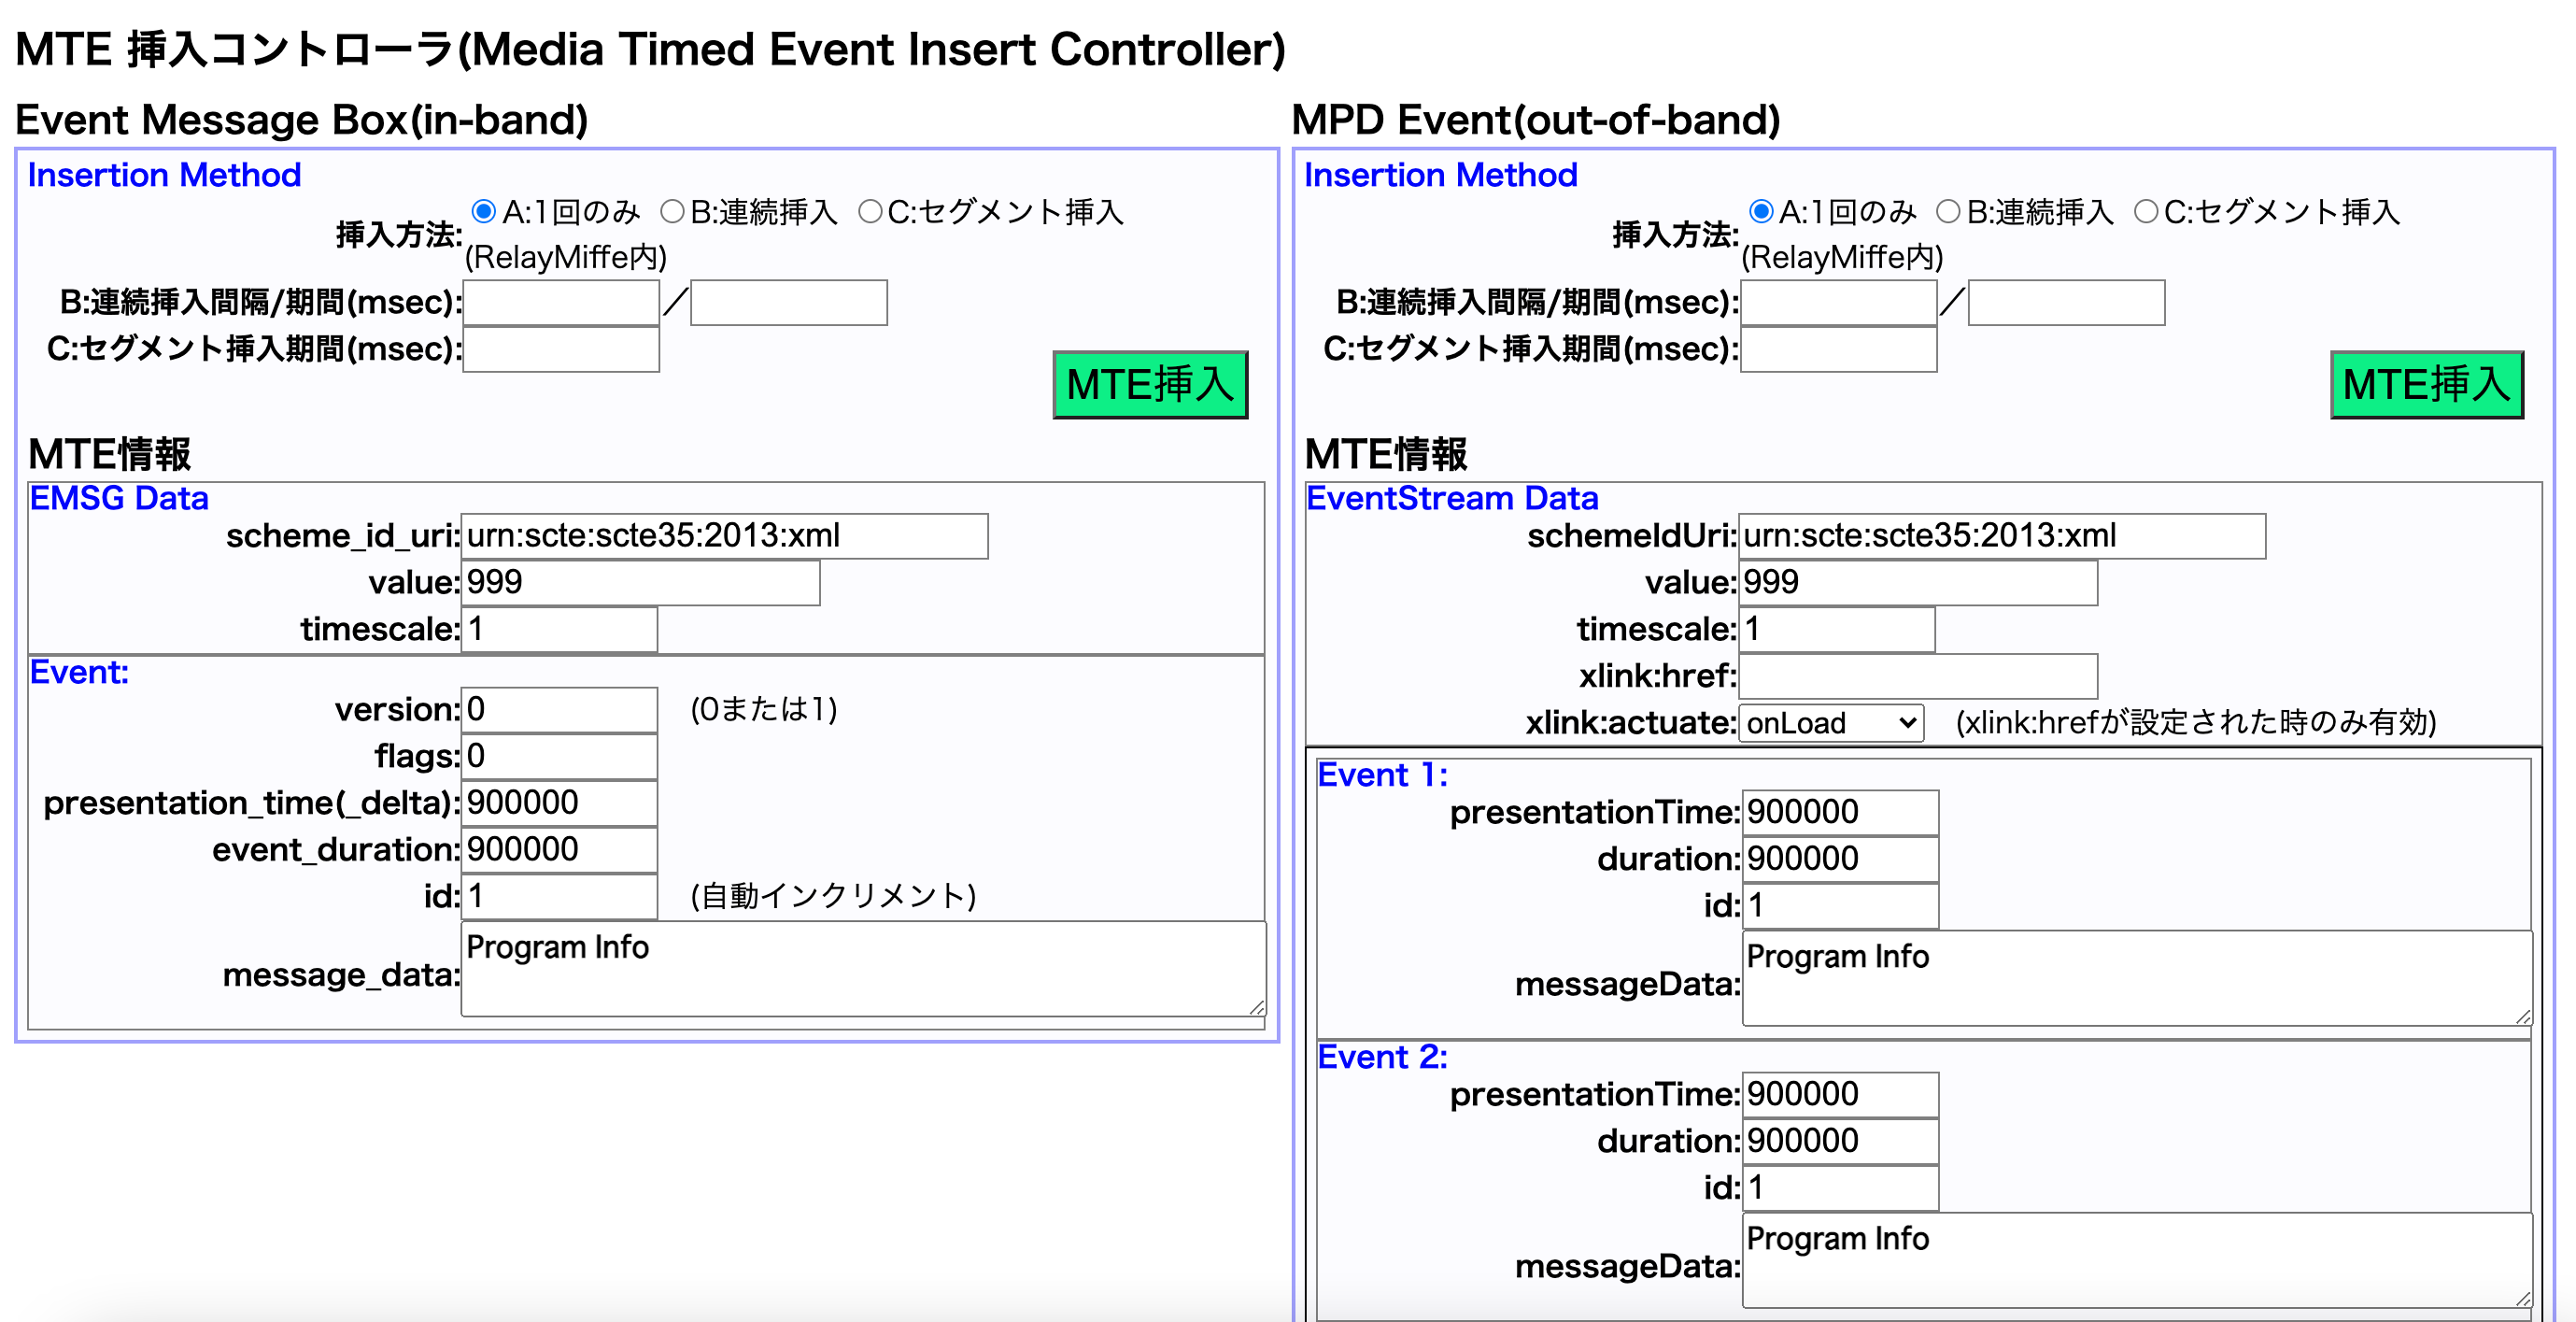Focus the in-band C:セグメント挿入期間 input
This screenshot has width=2576, height=1322.
click(x=561, y=349)
